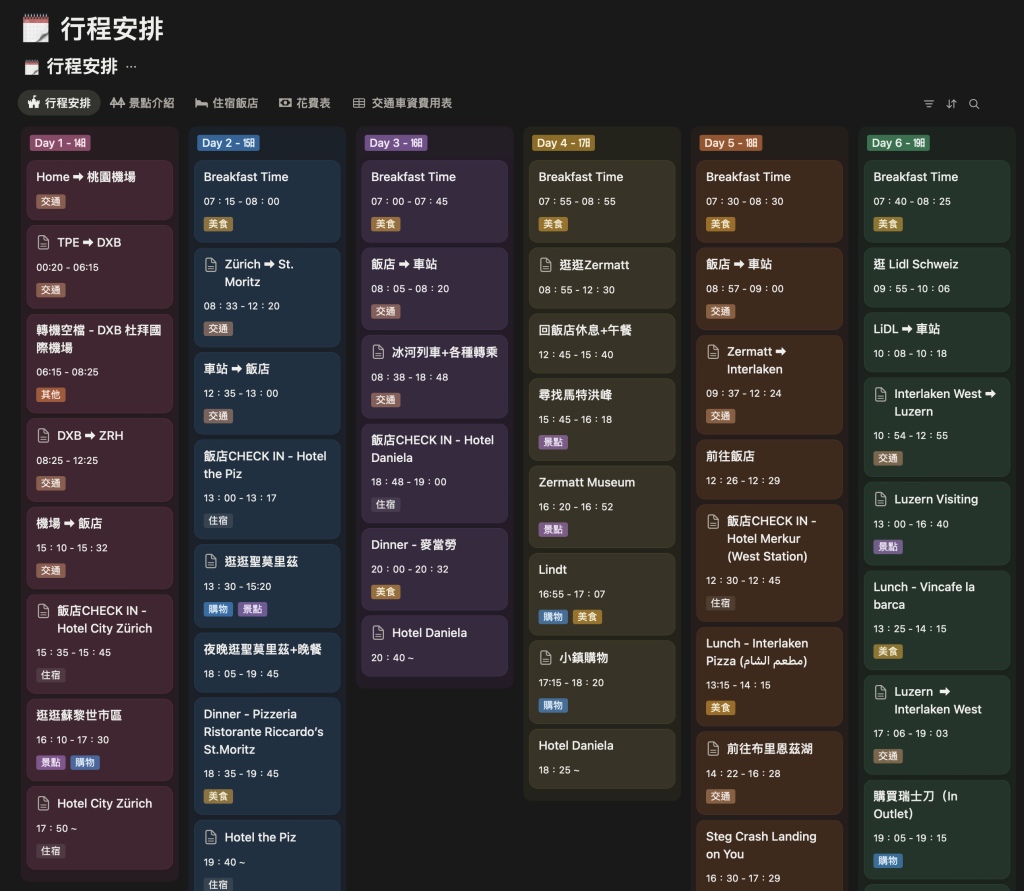The height and width of the screenshot is (891, 1024).
Task: Open the 回飯店休息+午餐 card
Action: (x=601, y=343)
